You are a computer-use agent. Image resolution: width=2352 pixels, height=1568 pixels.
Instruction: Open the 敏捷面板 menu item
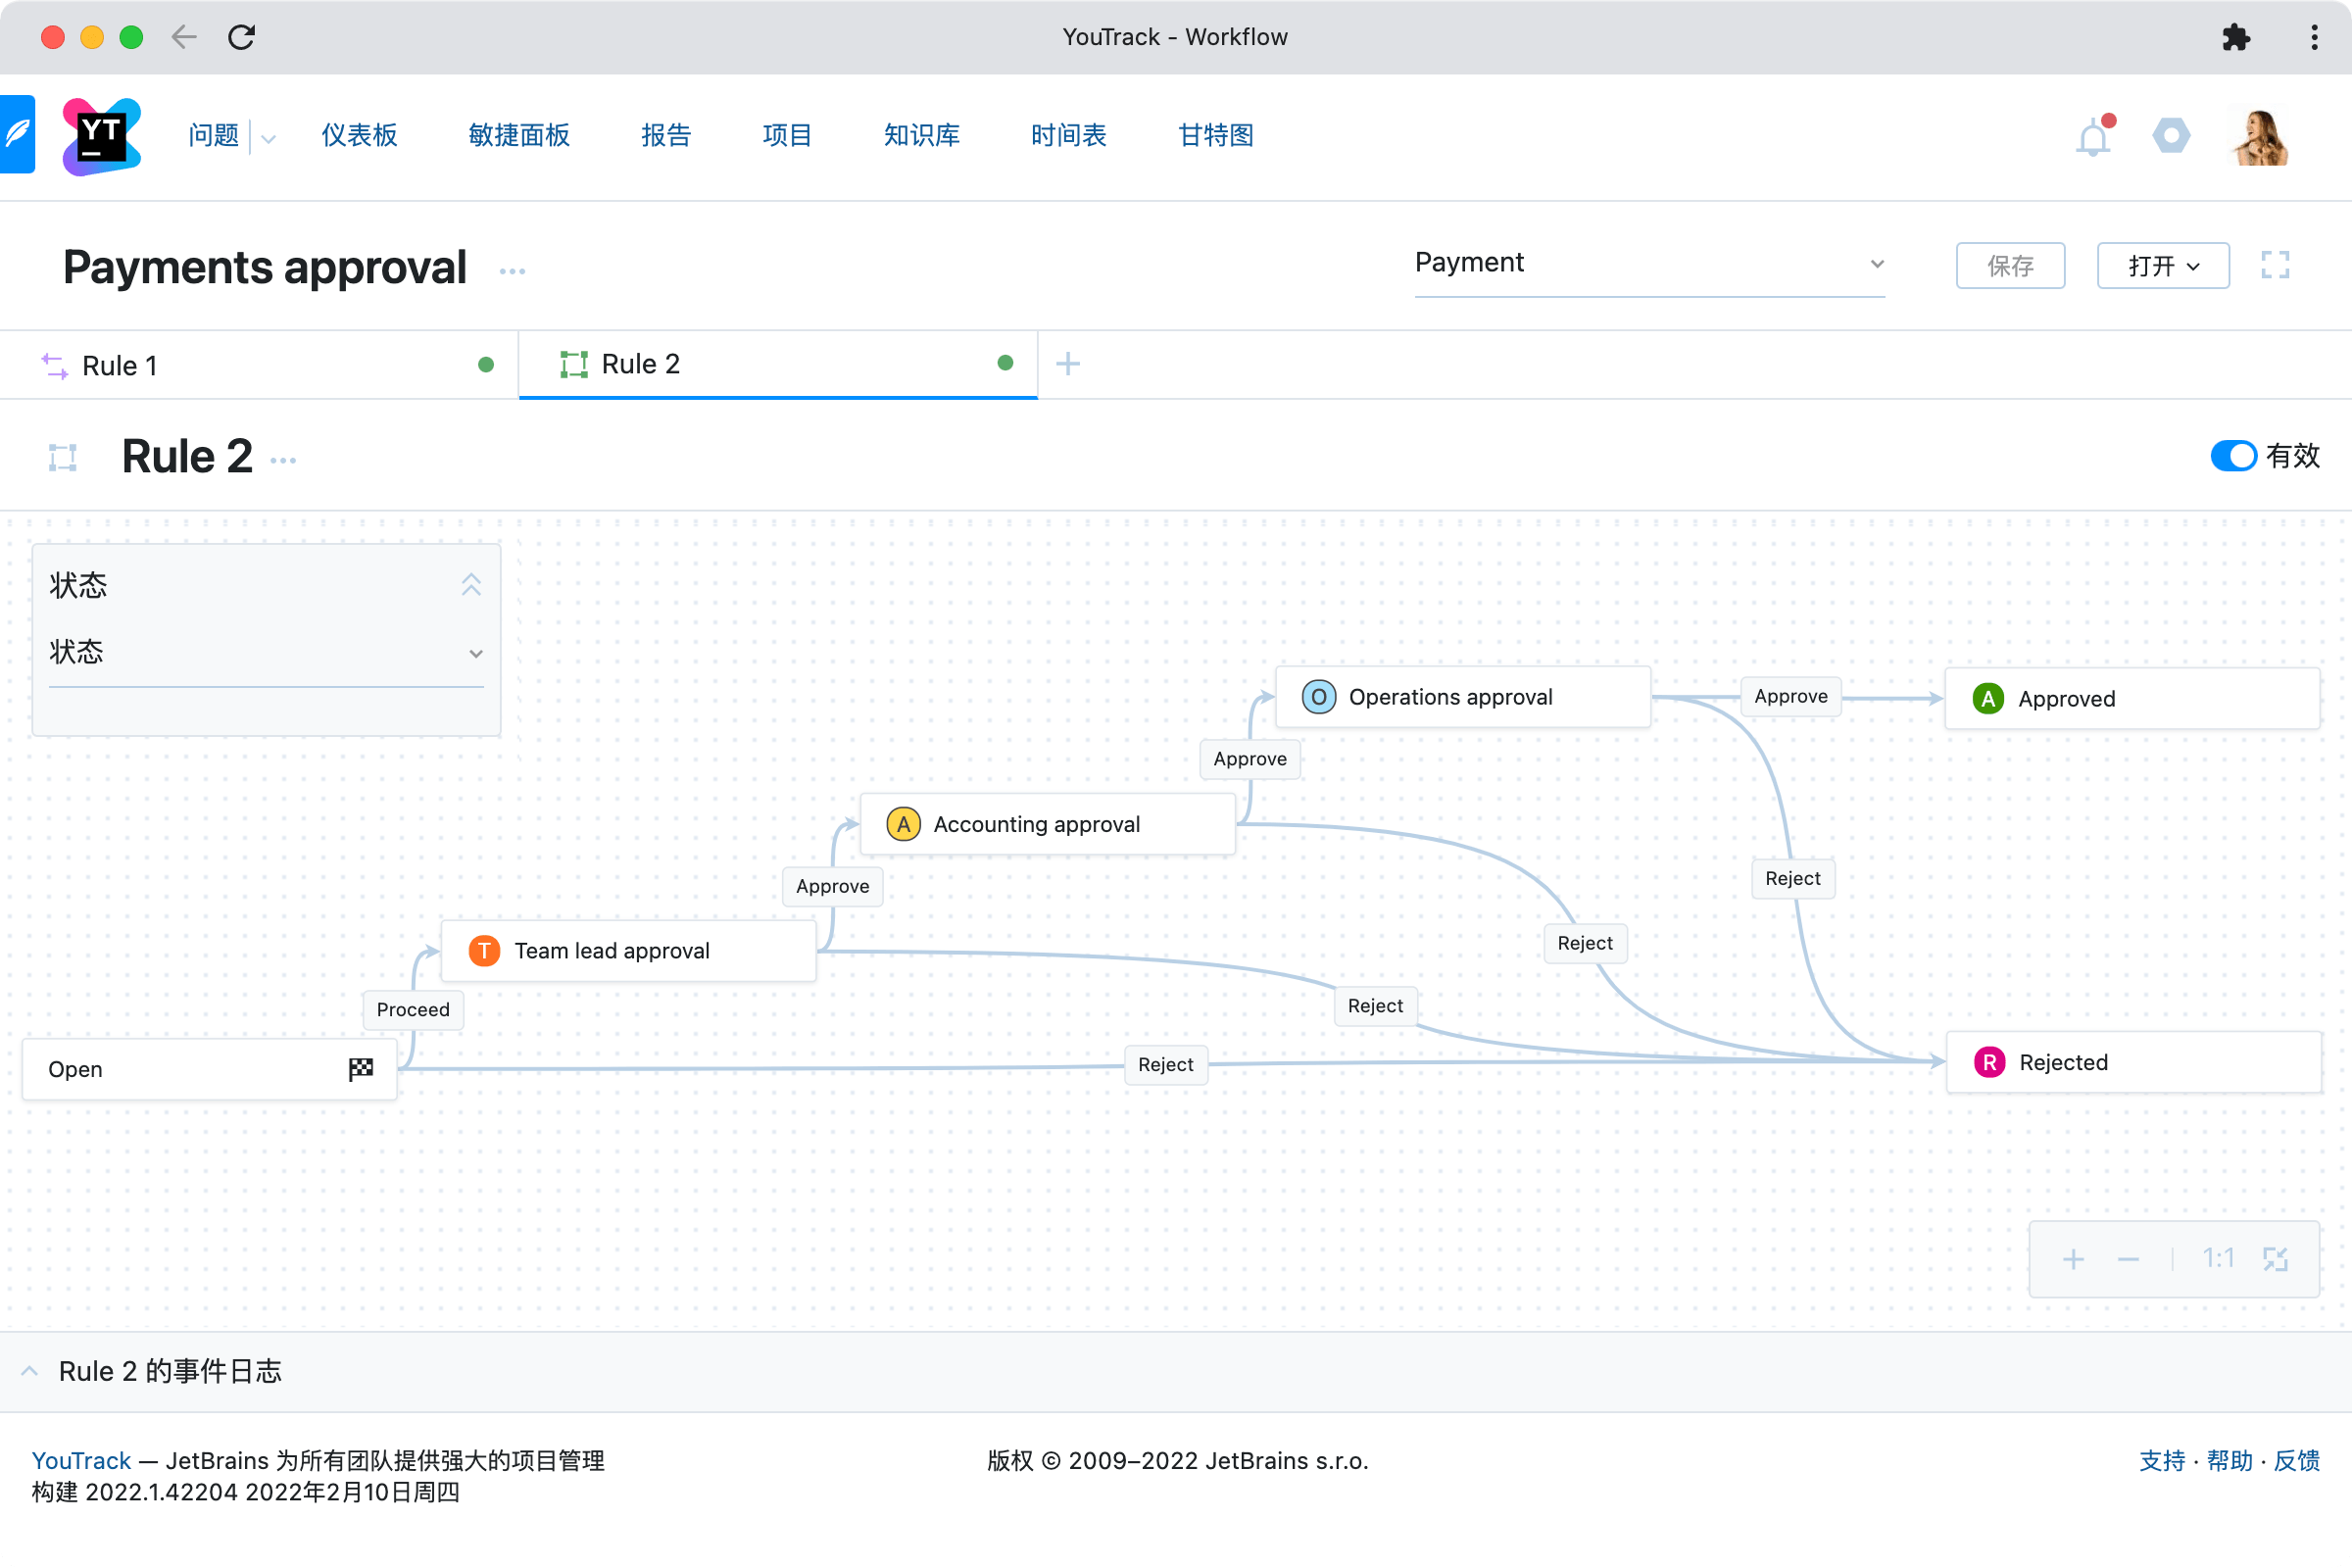(x=519, y=135)
